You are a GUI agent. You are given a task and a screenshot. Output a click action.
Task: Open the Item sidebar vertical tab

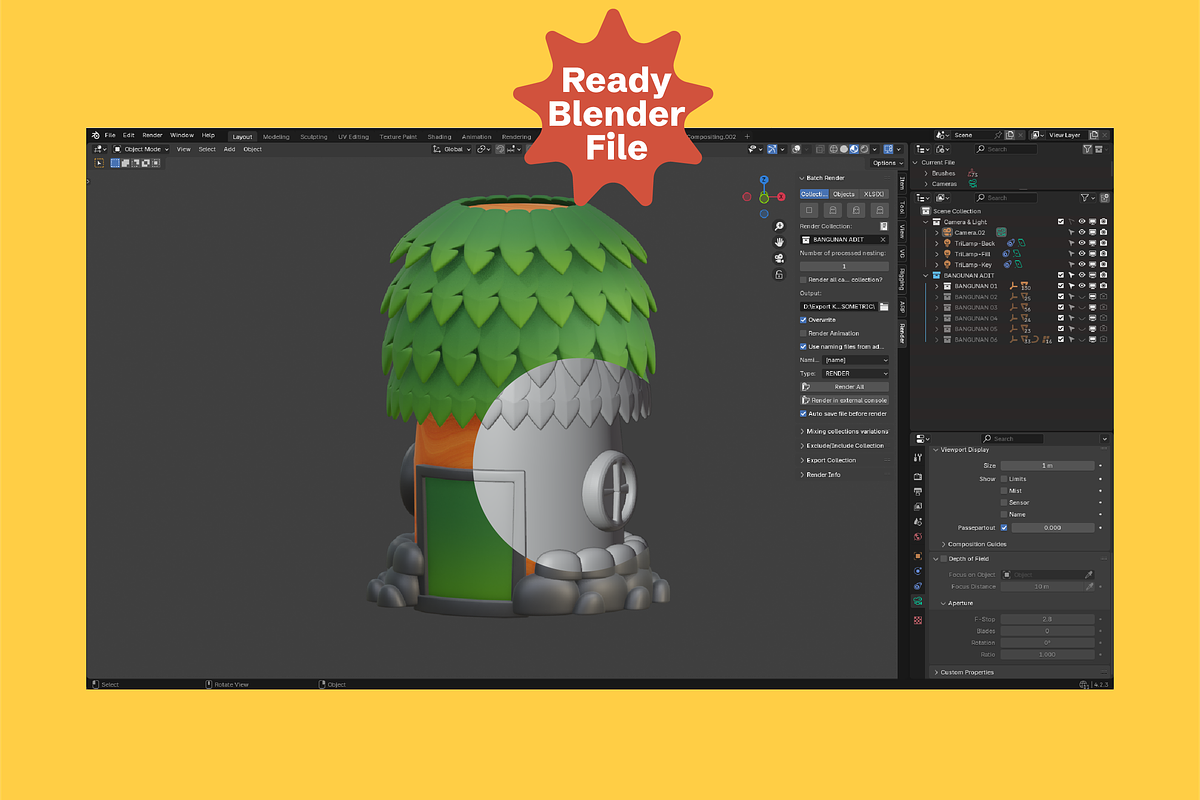(901, 182)
